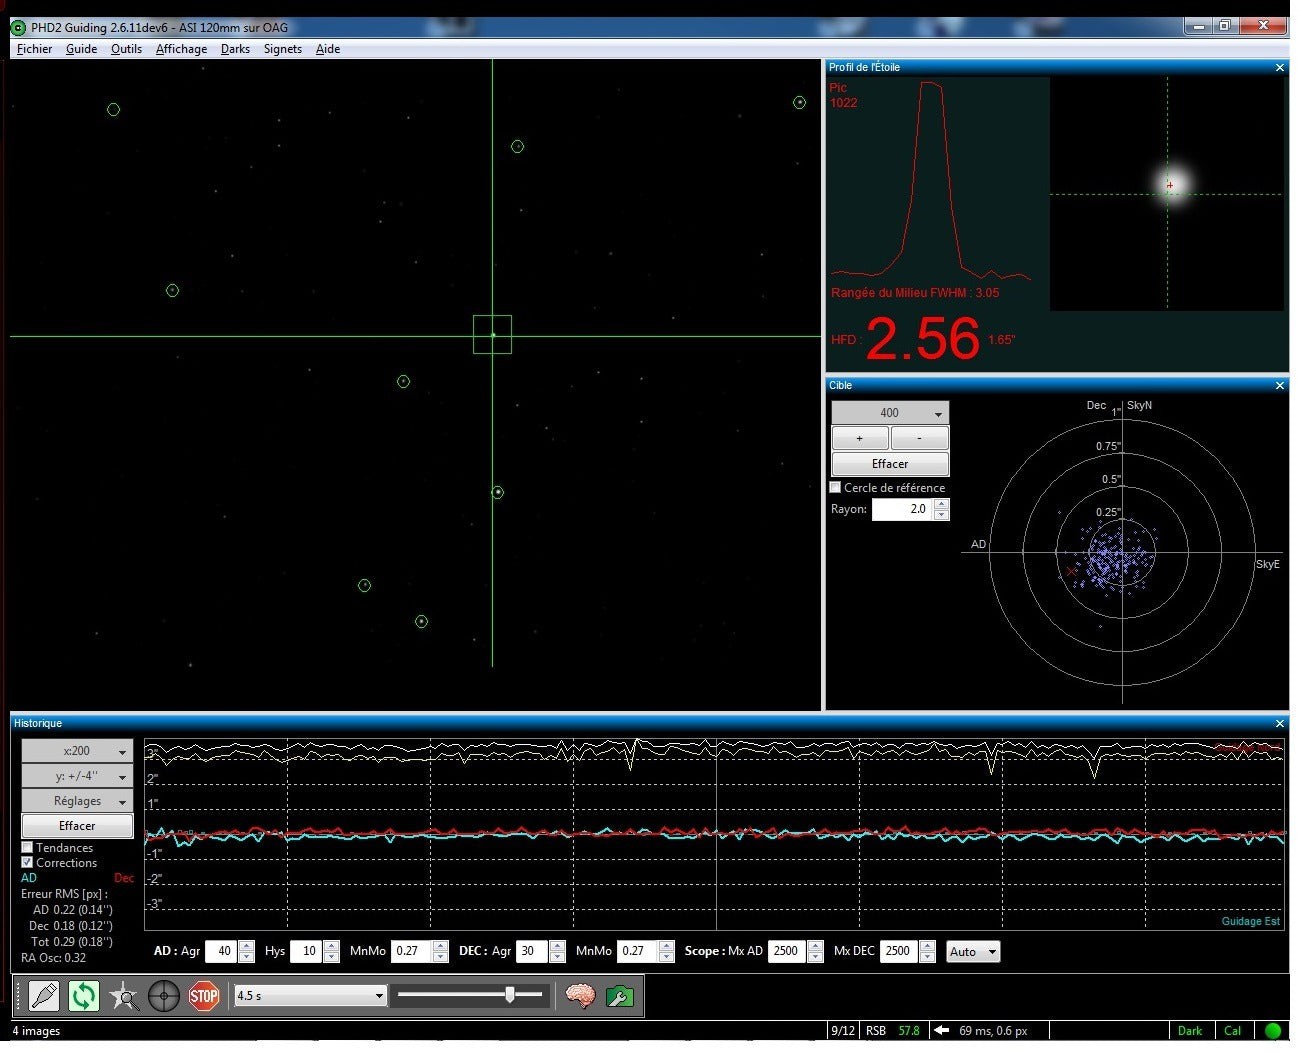
Task: Click the green loop exposure icon
Action: [84, 995]
